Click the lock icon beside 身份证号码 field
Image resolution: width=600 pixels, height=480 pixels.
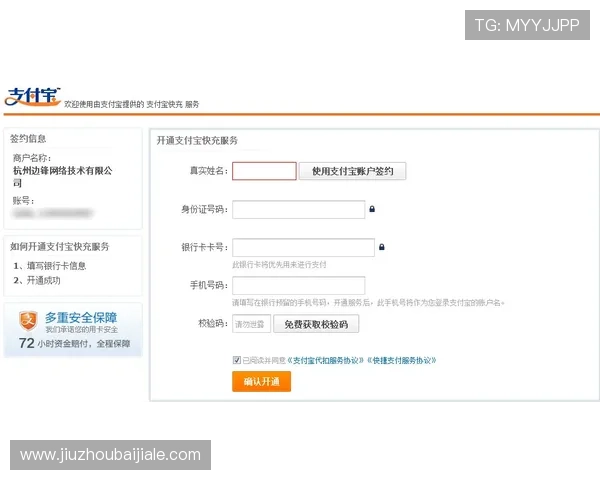(x=372, y=209)
